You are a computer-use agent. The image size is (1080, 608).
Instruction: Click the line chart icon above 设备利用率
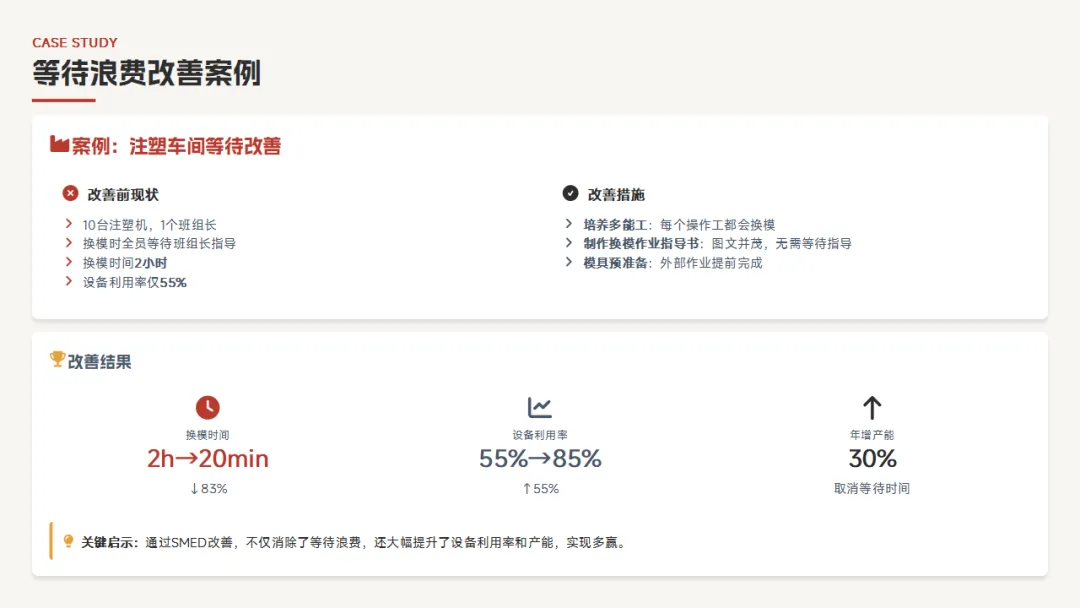coord(539,408)
